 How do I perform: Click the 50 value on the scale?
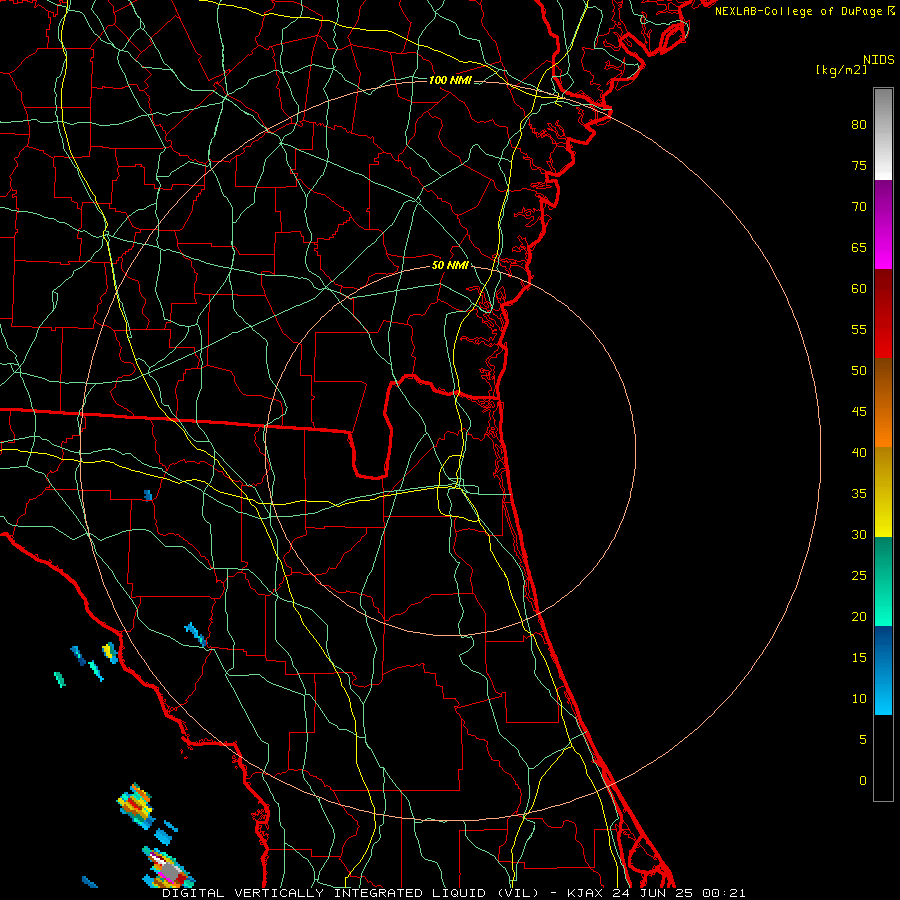[x=859, y=371]
